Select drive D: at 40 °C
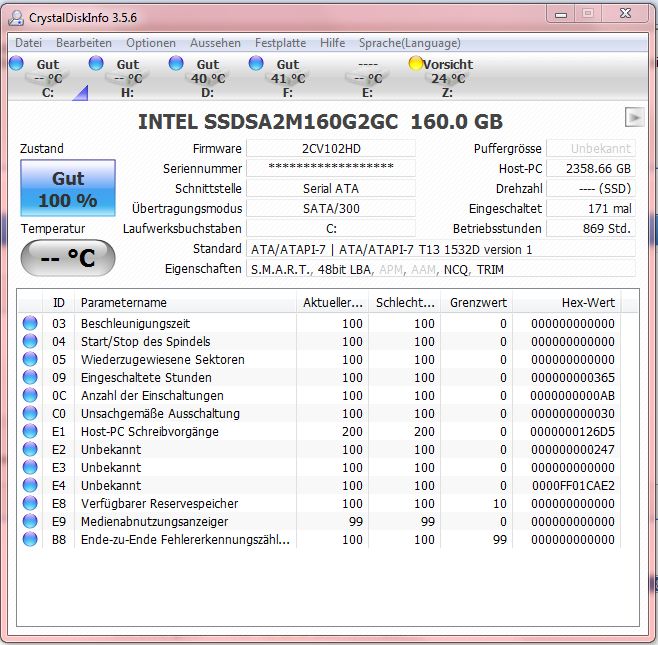Viewport: 658px width, 645px height. point(208,78)
